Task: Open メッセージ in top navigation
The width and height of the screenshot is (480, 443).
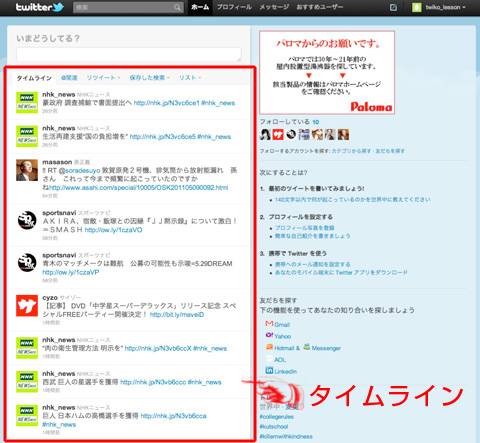Action: (x=274, y=7)
